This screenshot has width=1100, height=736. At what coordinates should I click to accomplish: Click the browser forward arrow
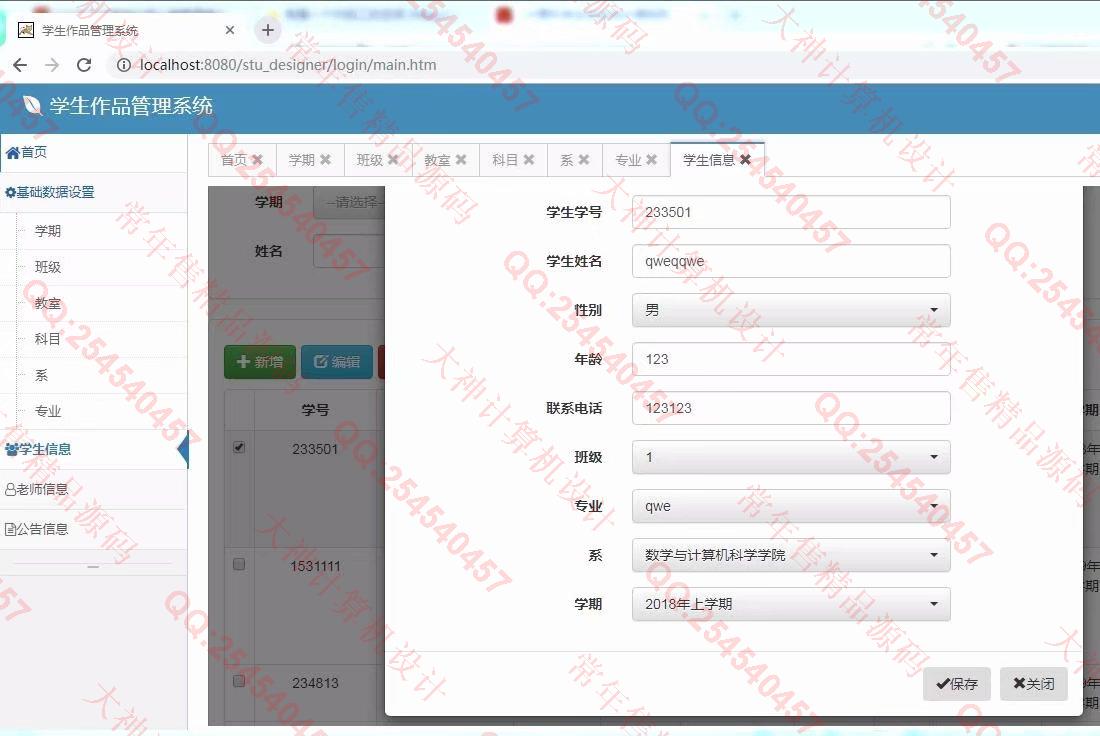click(52, 65)
